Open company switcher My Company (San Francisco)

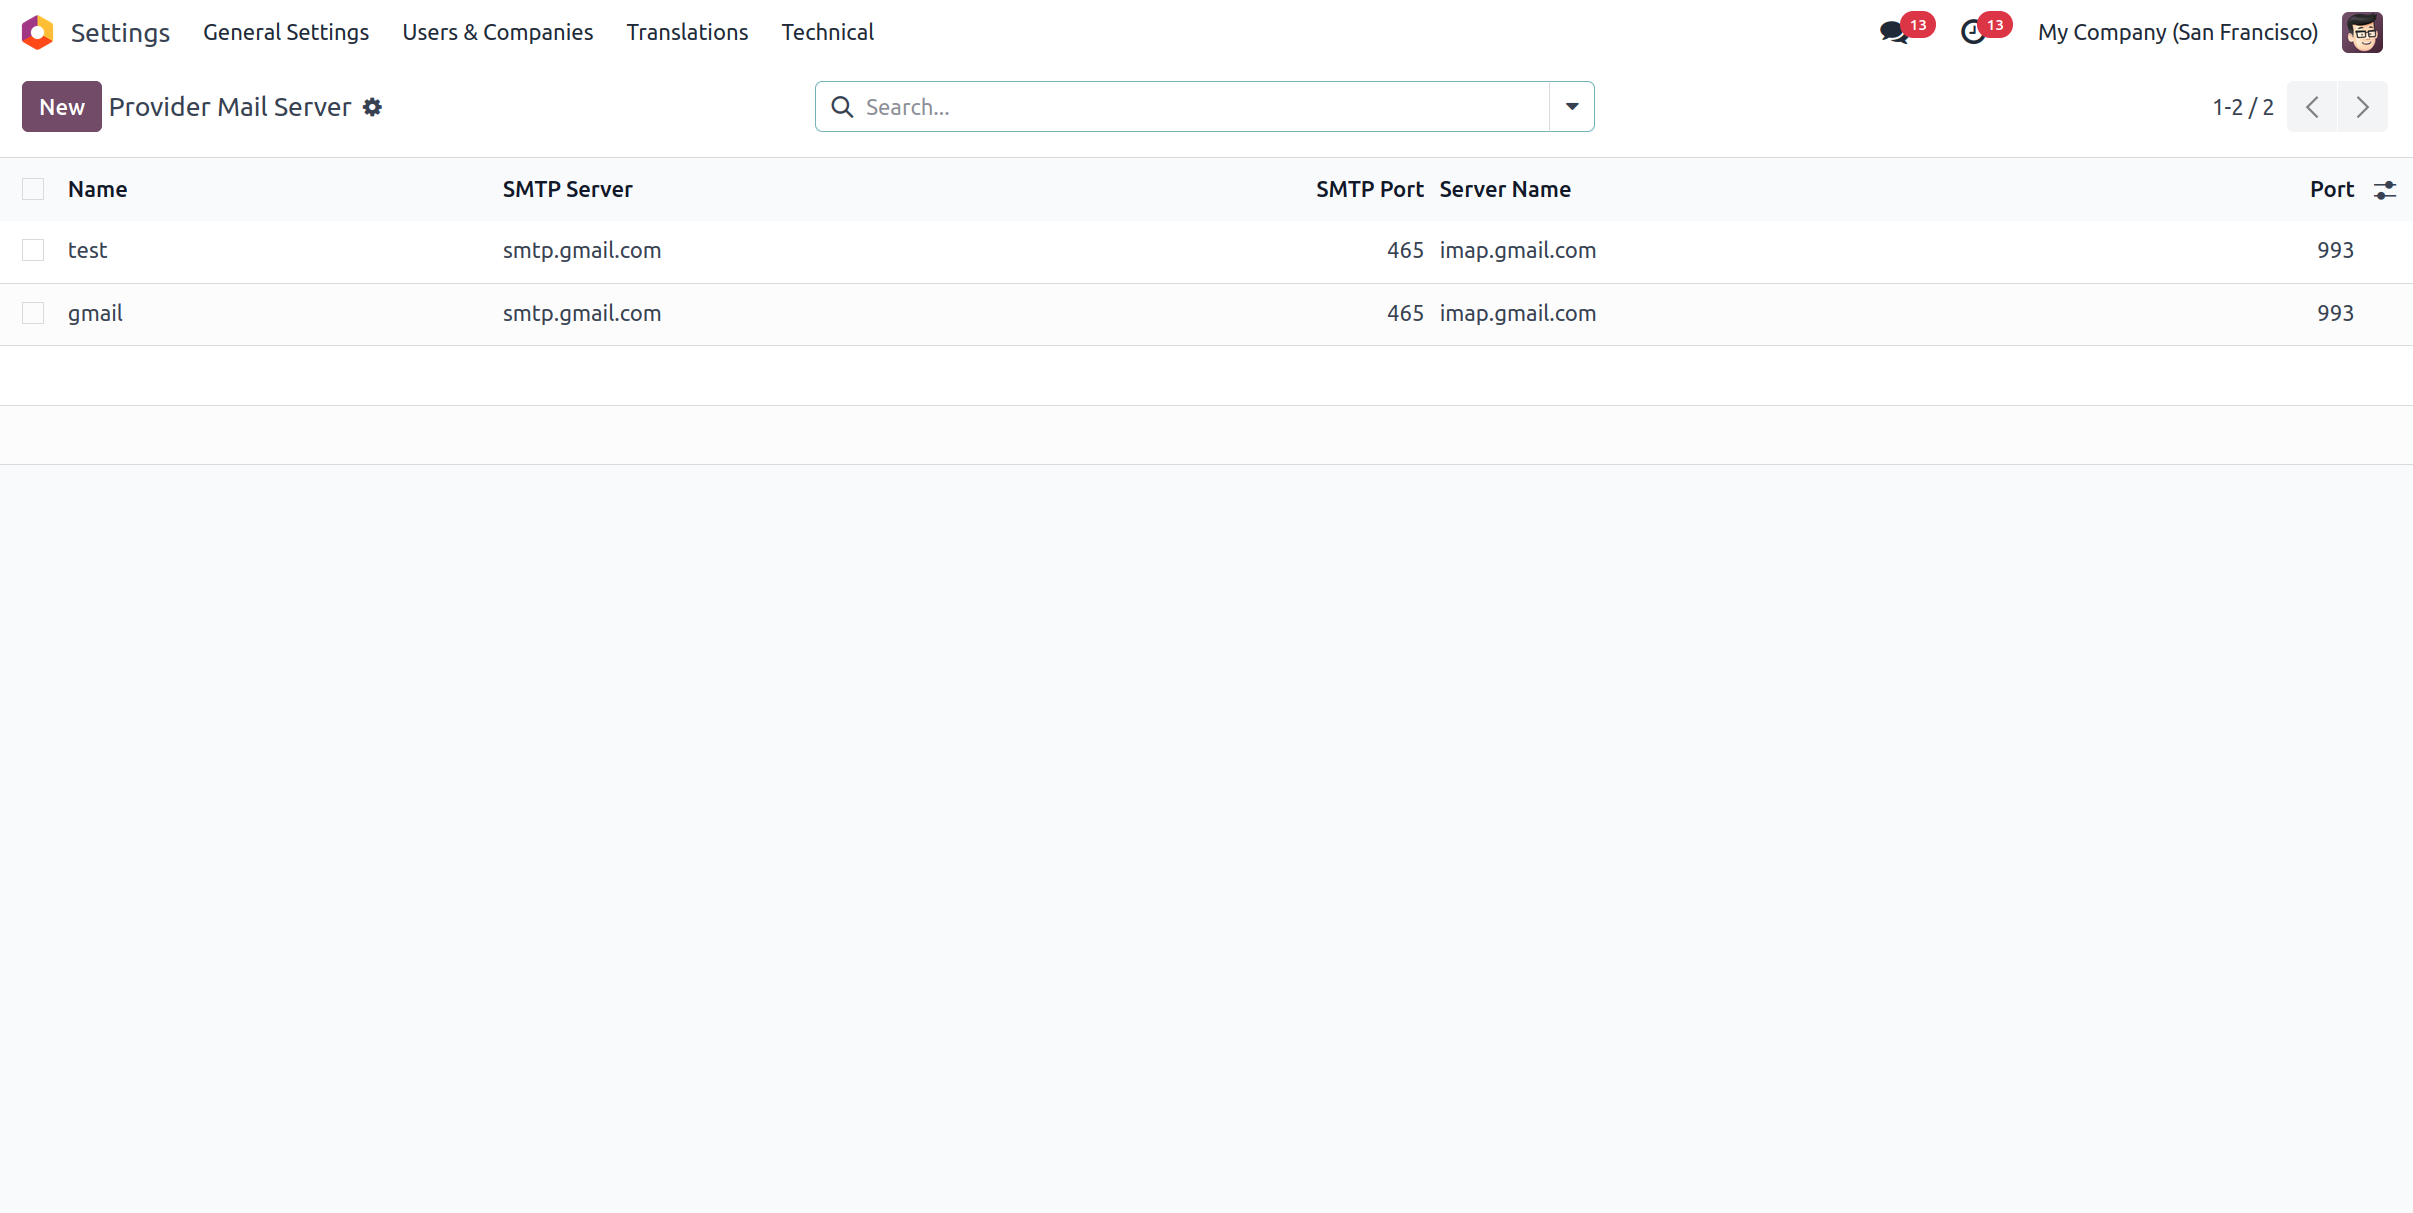point(2177,32)
